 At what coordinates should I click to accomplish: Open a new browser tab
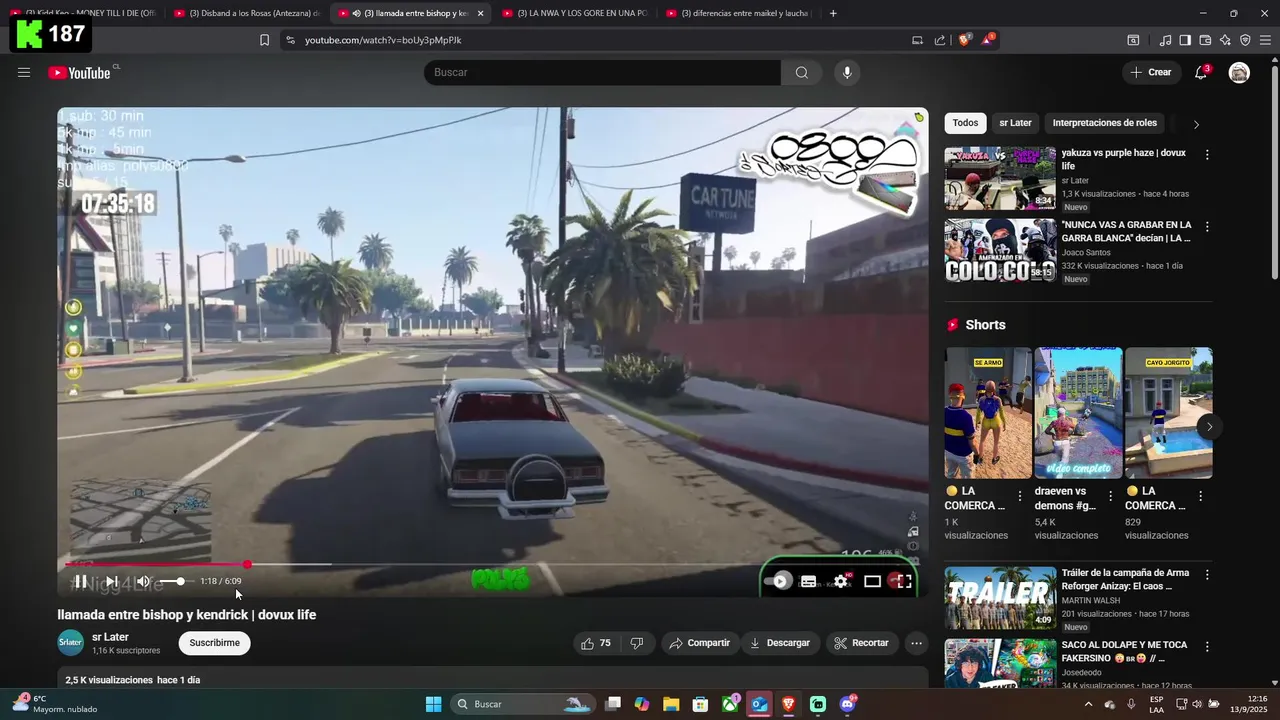pyautogui.click(x=833, y=13)
